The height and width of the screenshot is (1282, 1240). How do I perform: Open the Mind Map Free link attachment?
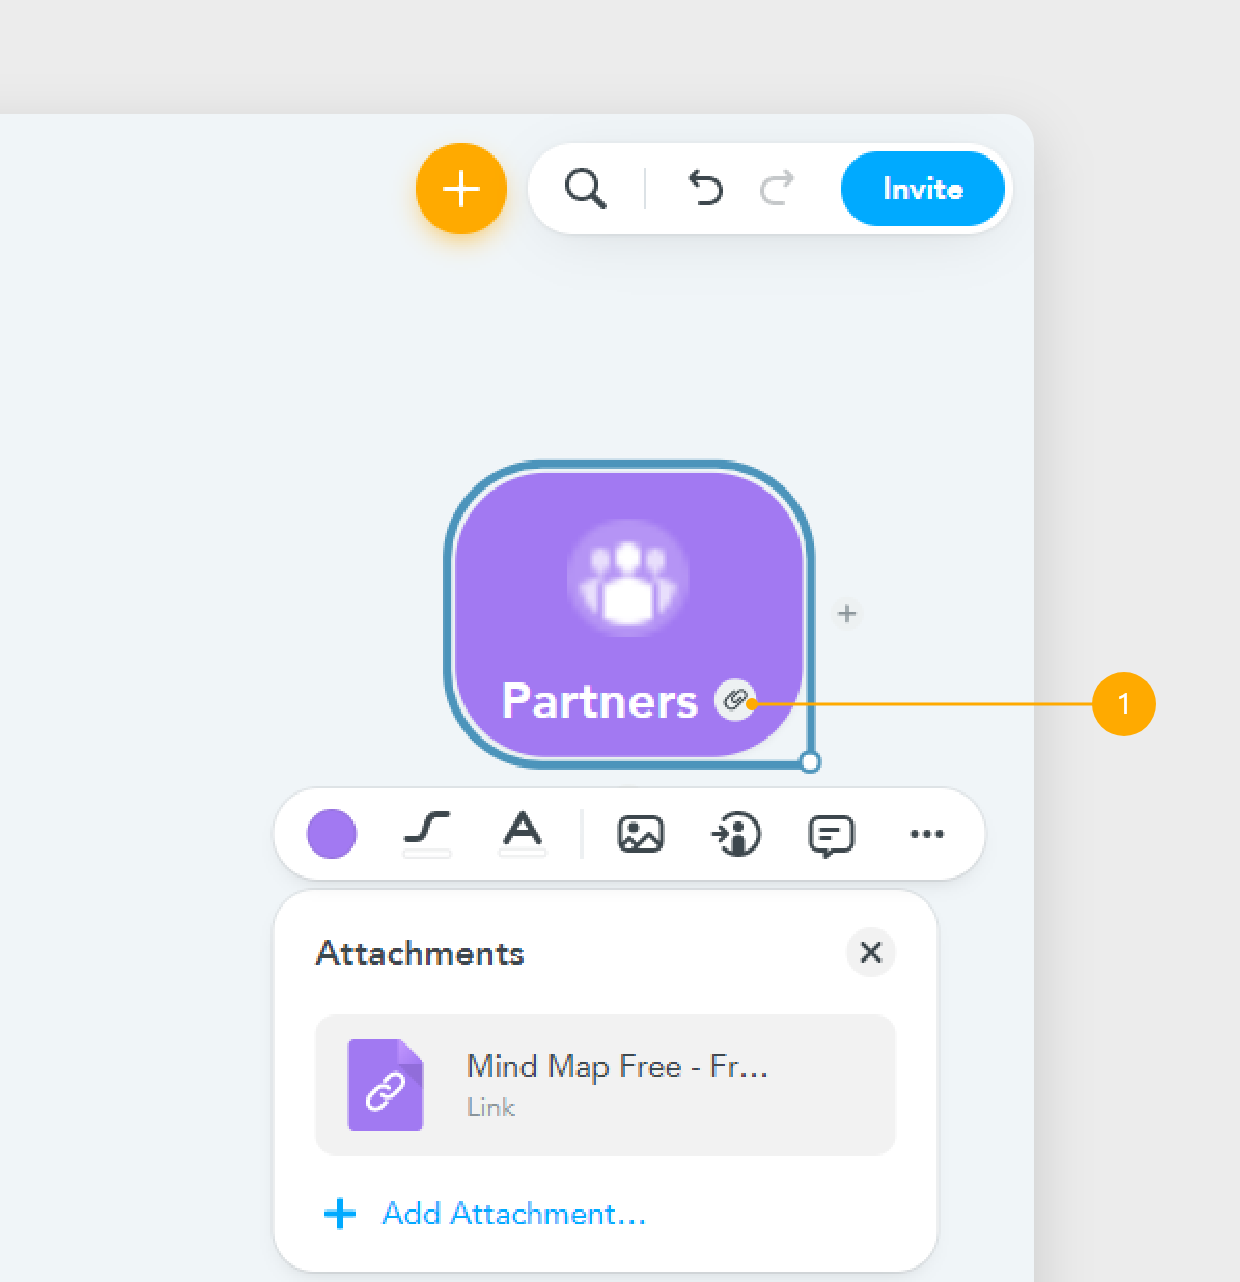(604, 1085)
